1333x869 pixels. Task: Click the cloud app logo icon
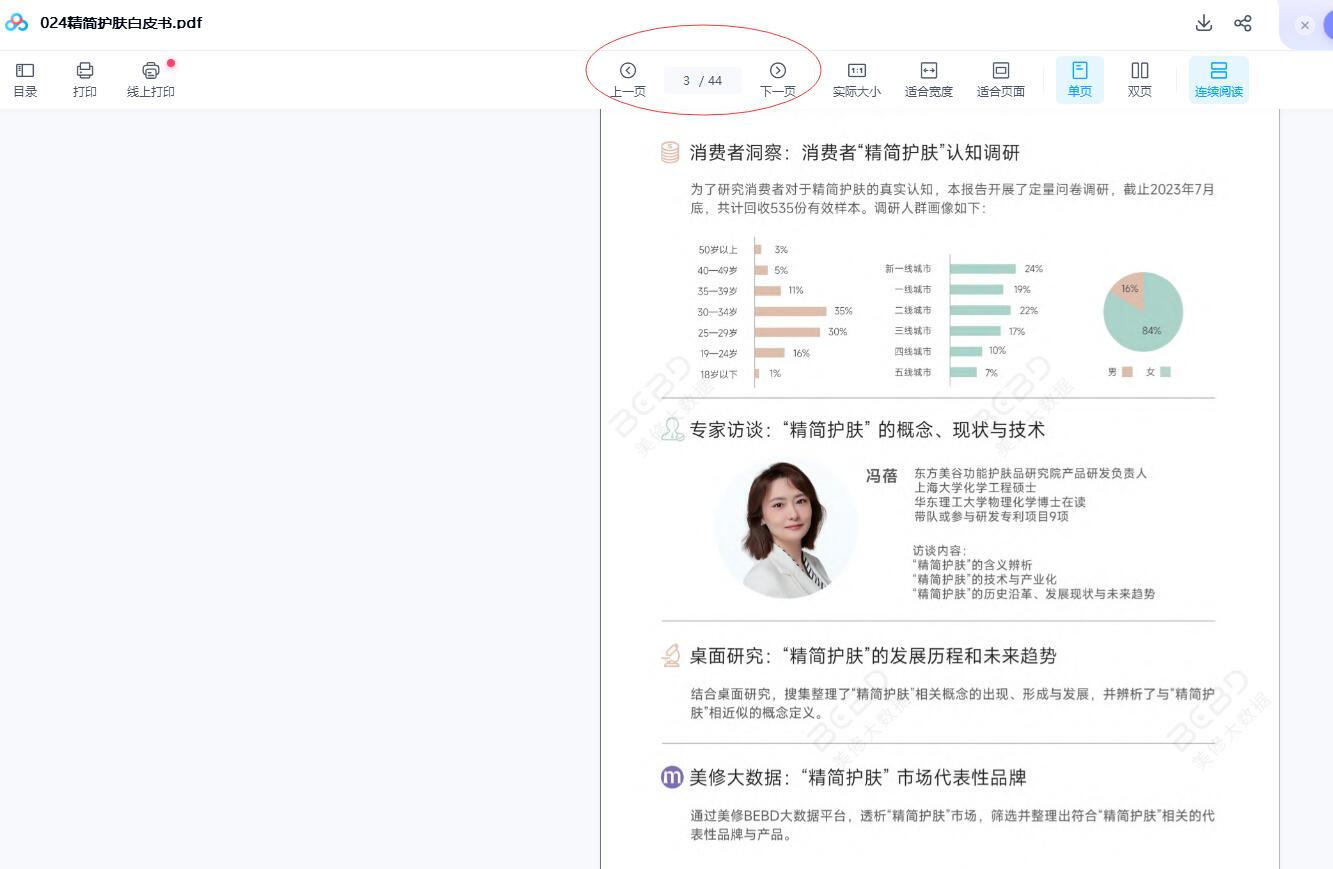click(x=17, y=23)
